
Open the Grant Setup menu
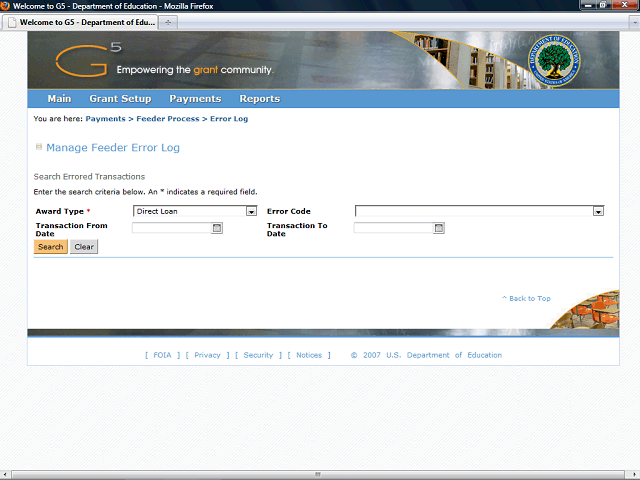120,99
